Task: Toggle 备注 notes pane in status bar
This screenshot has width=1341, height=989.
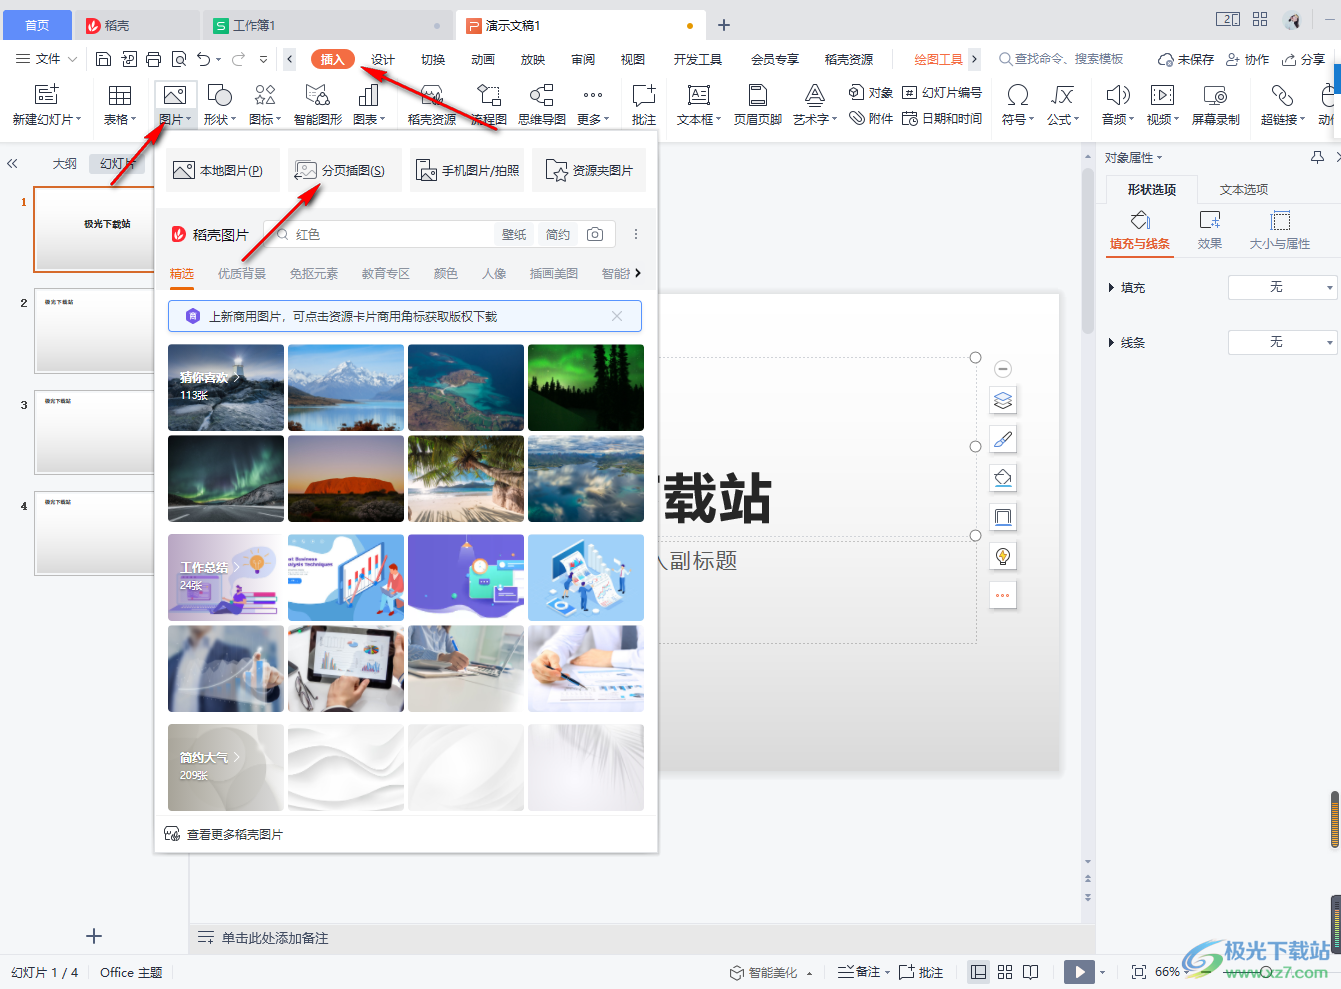Action: pos(864,972)
